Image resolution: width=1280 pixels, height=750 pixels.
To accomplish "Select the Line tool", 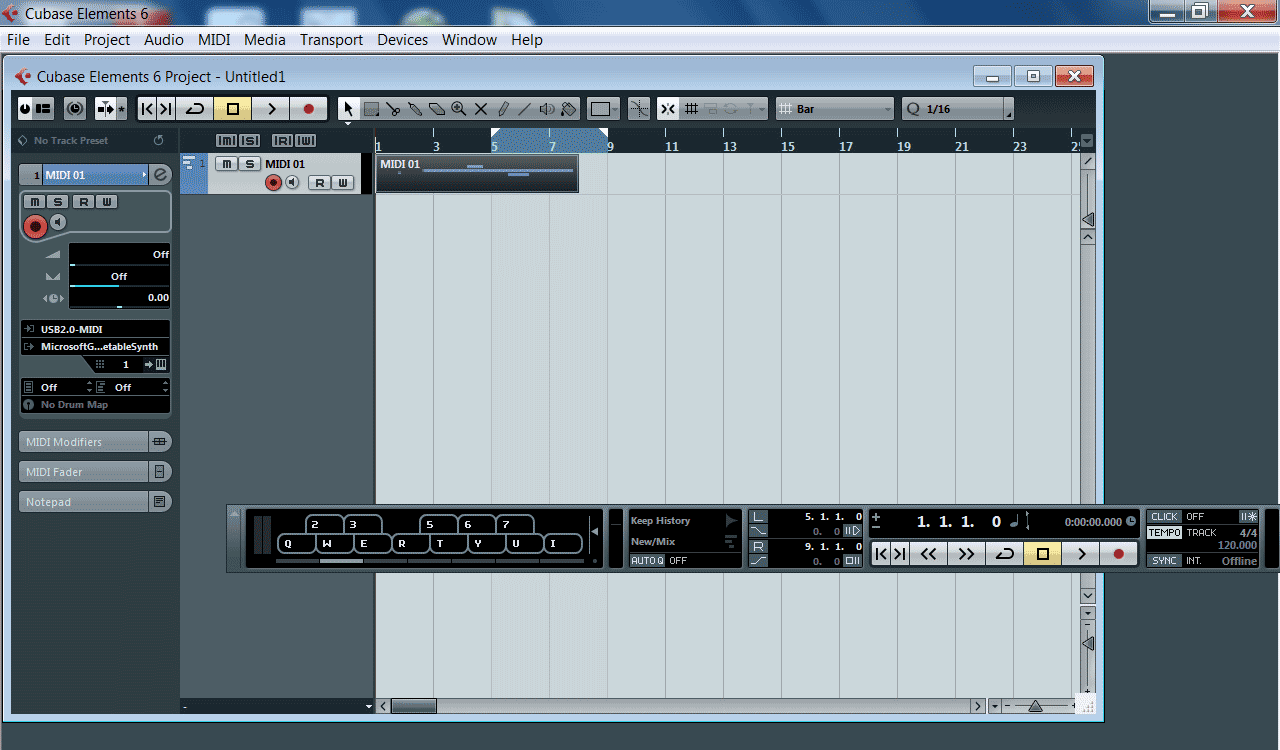I will tap(525, 109).
